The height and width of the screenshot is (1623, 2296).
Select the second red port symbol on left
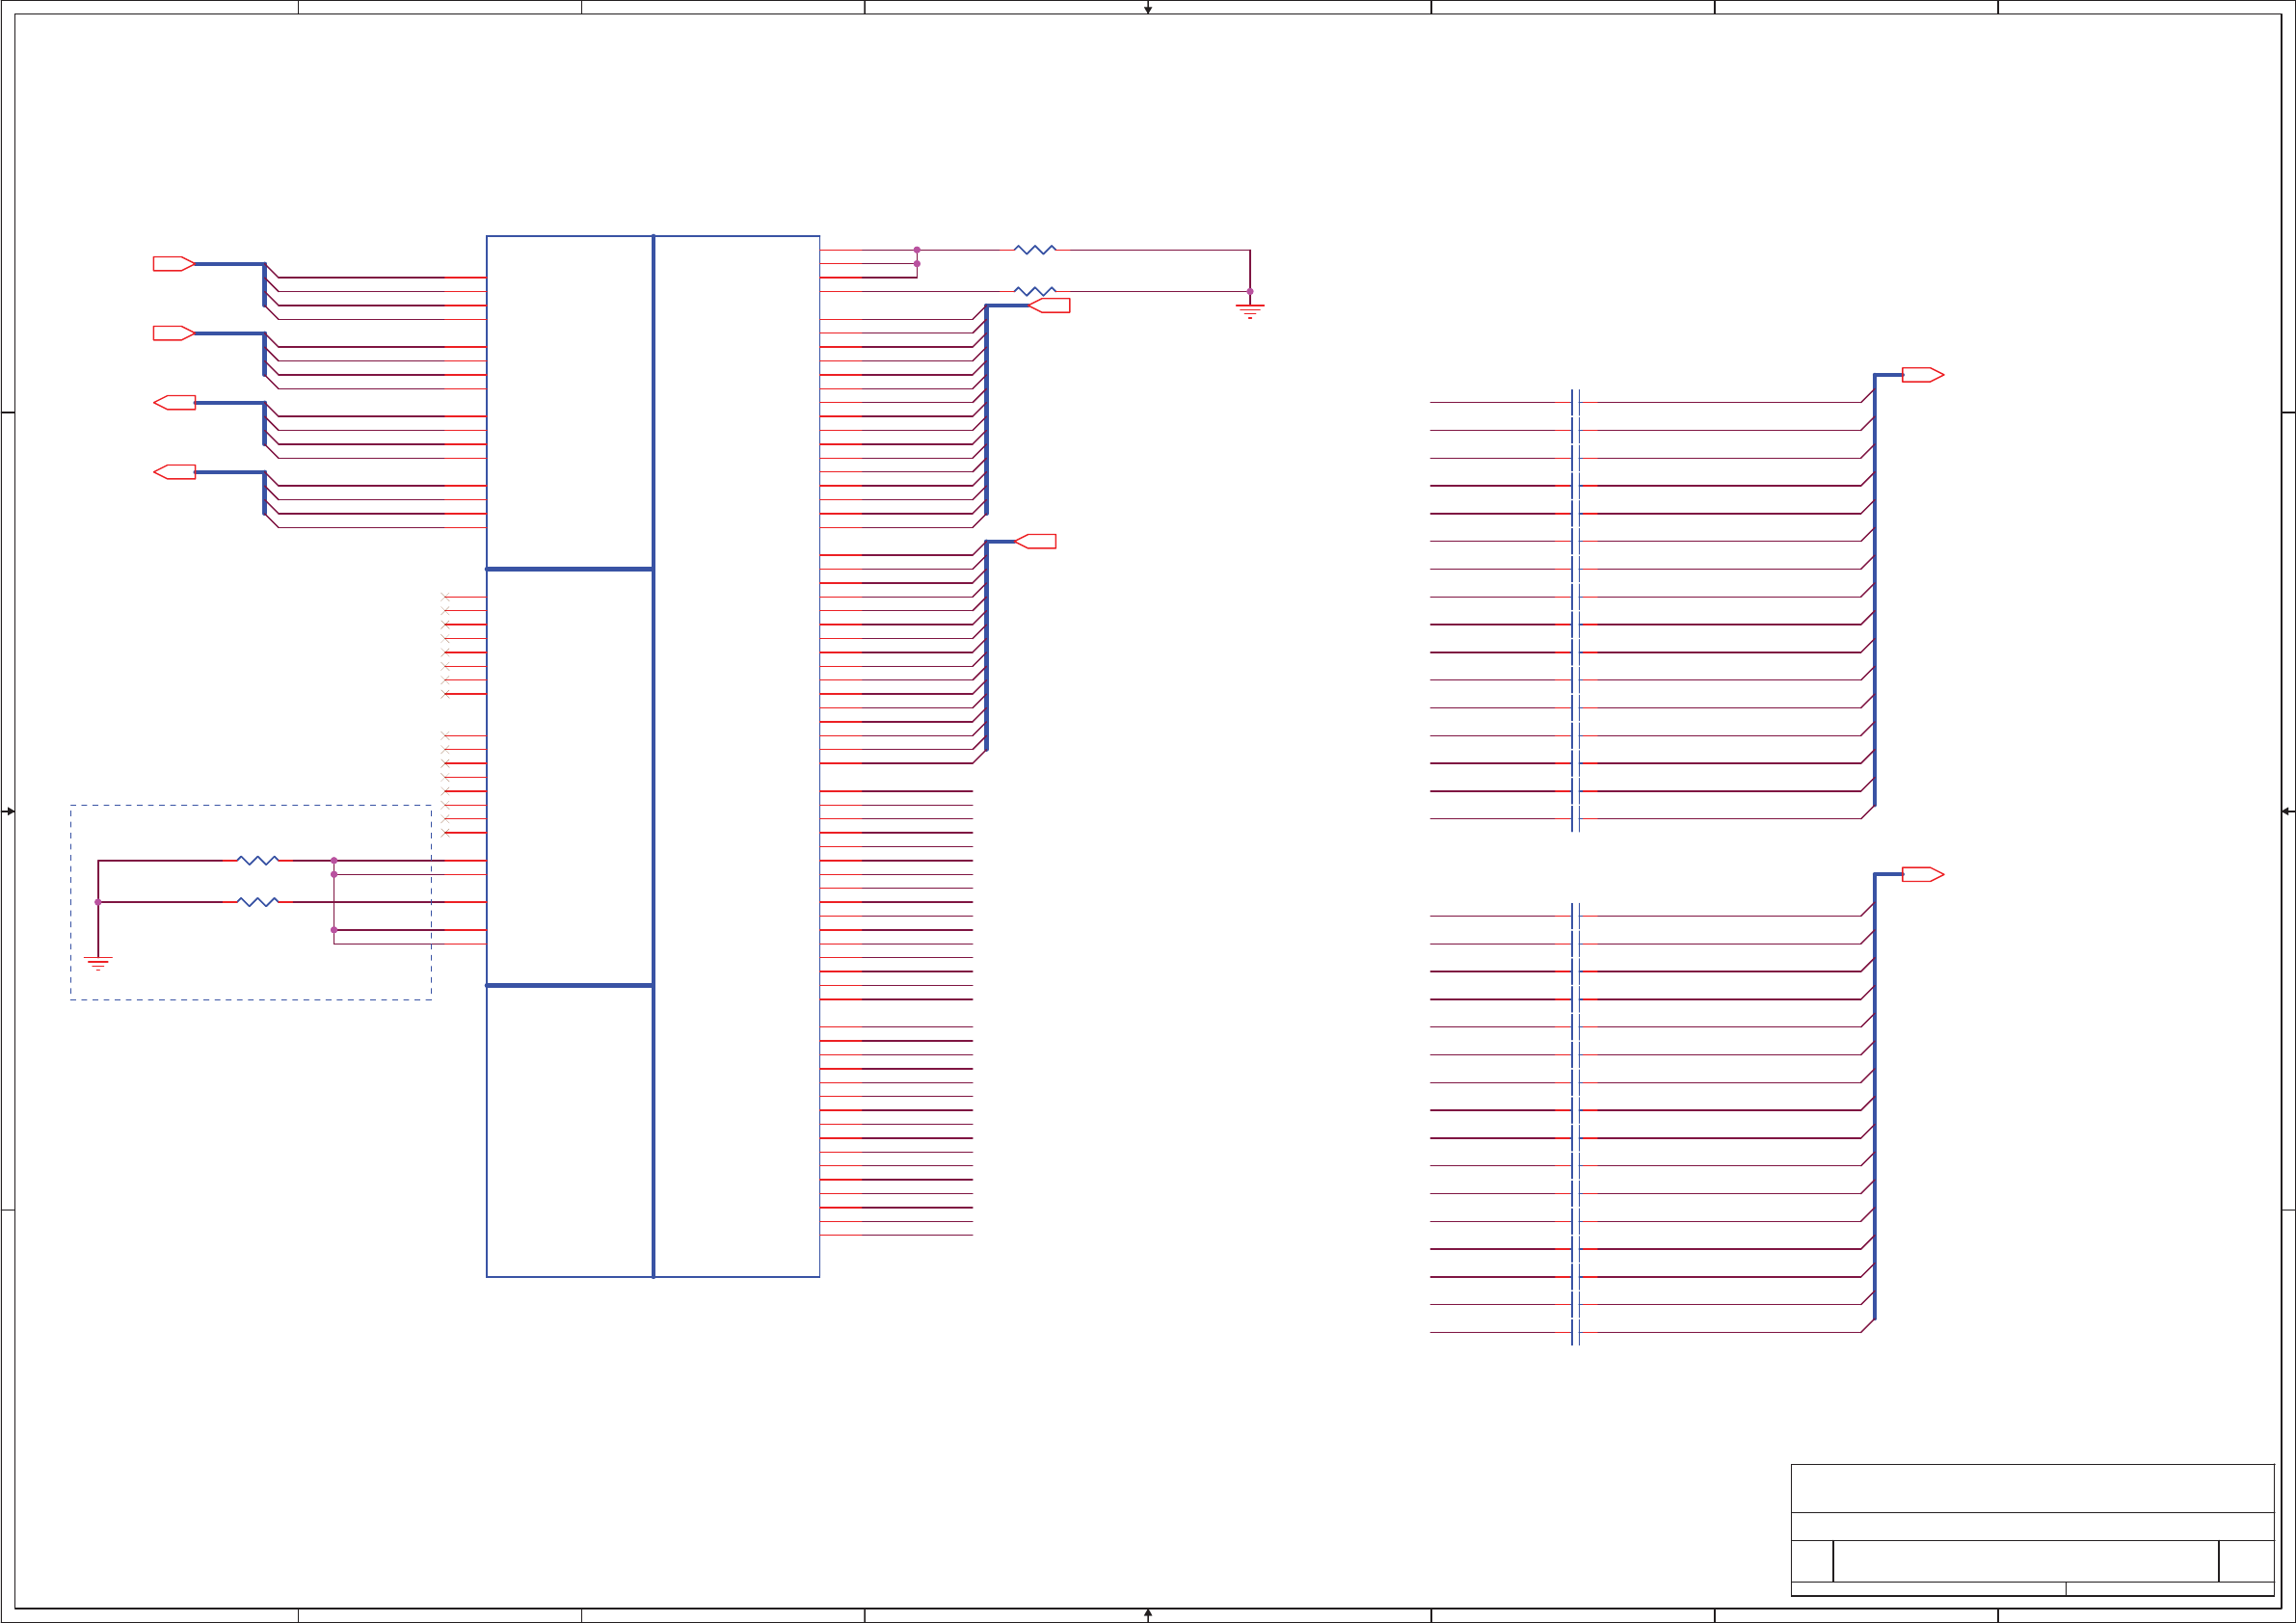[x=173, y=333]
